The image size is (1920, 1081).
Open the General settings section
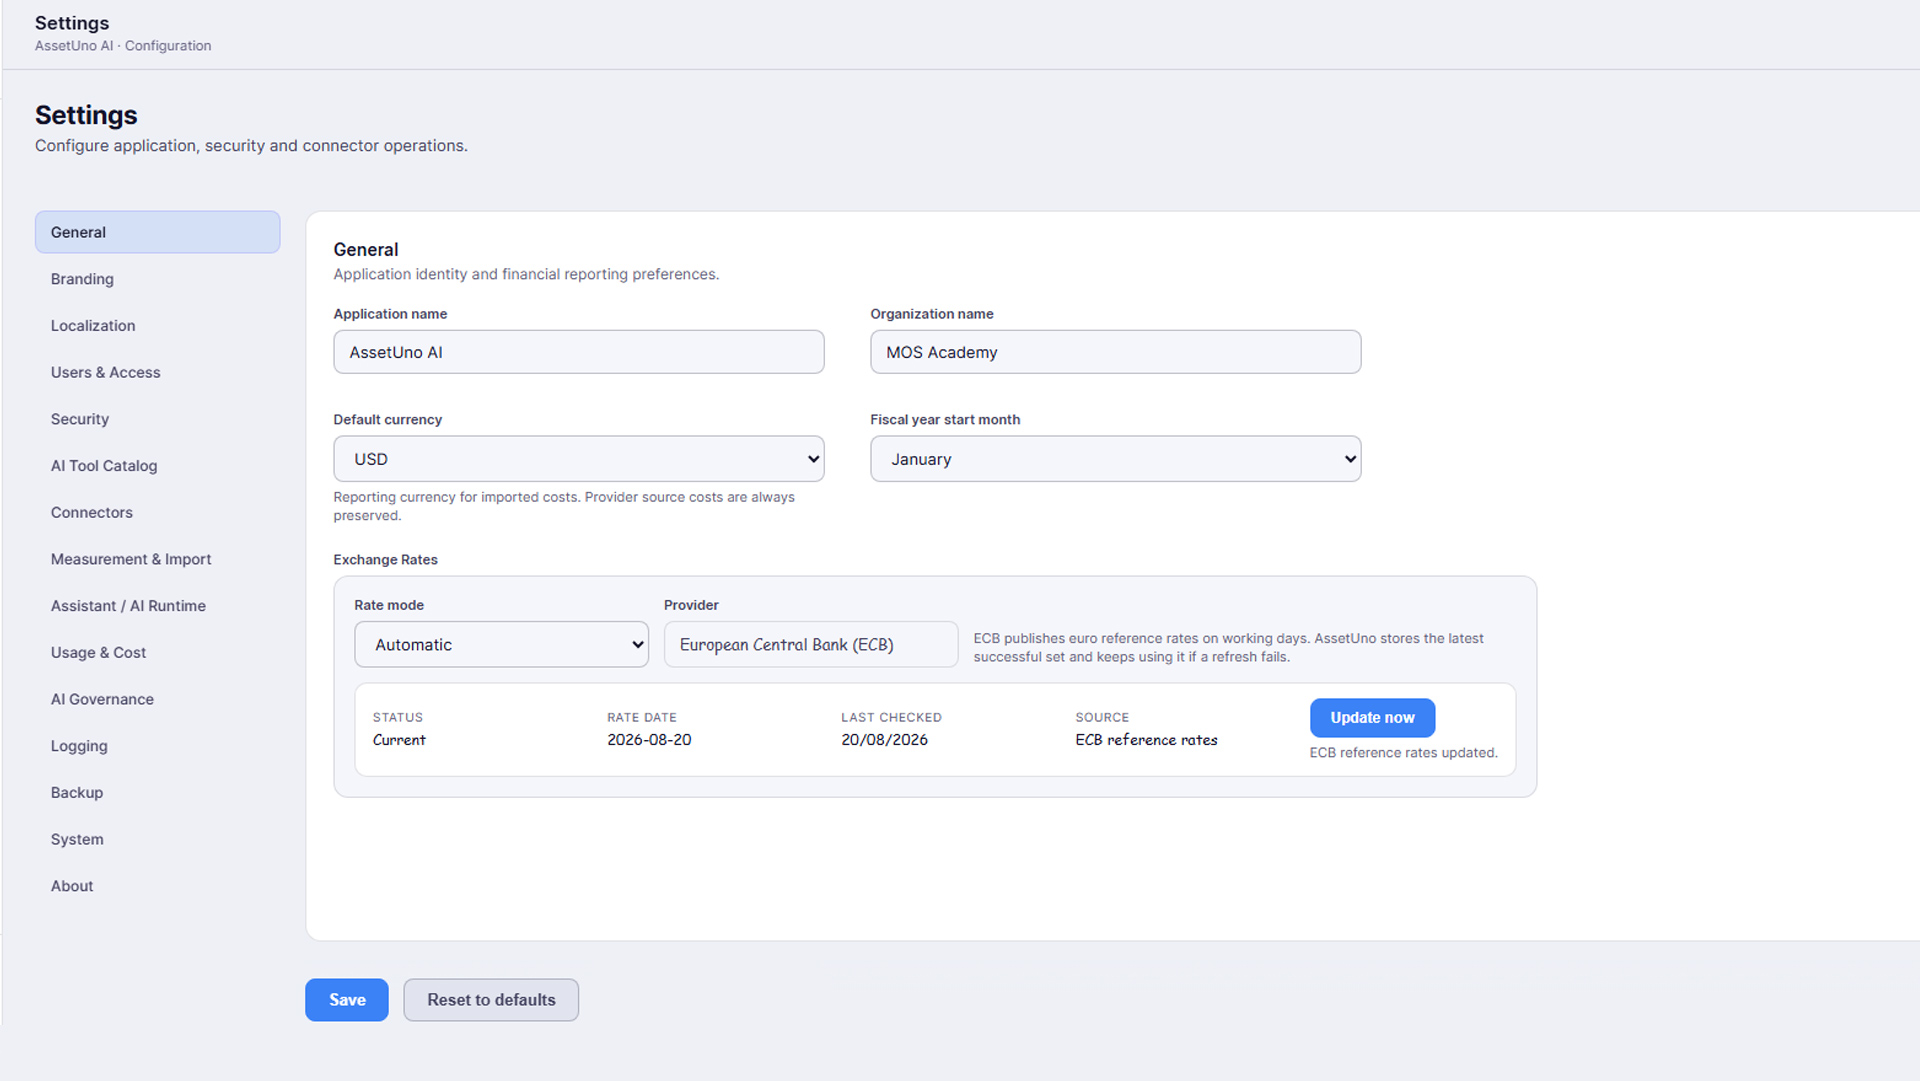point(157,232)
